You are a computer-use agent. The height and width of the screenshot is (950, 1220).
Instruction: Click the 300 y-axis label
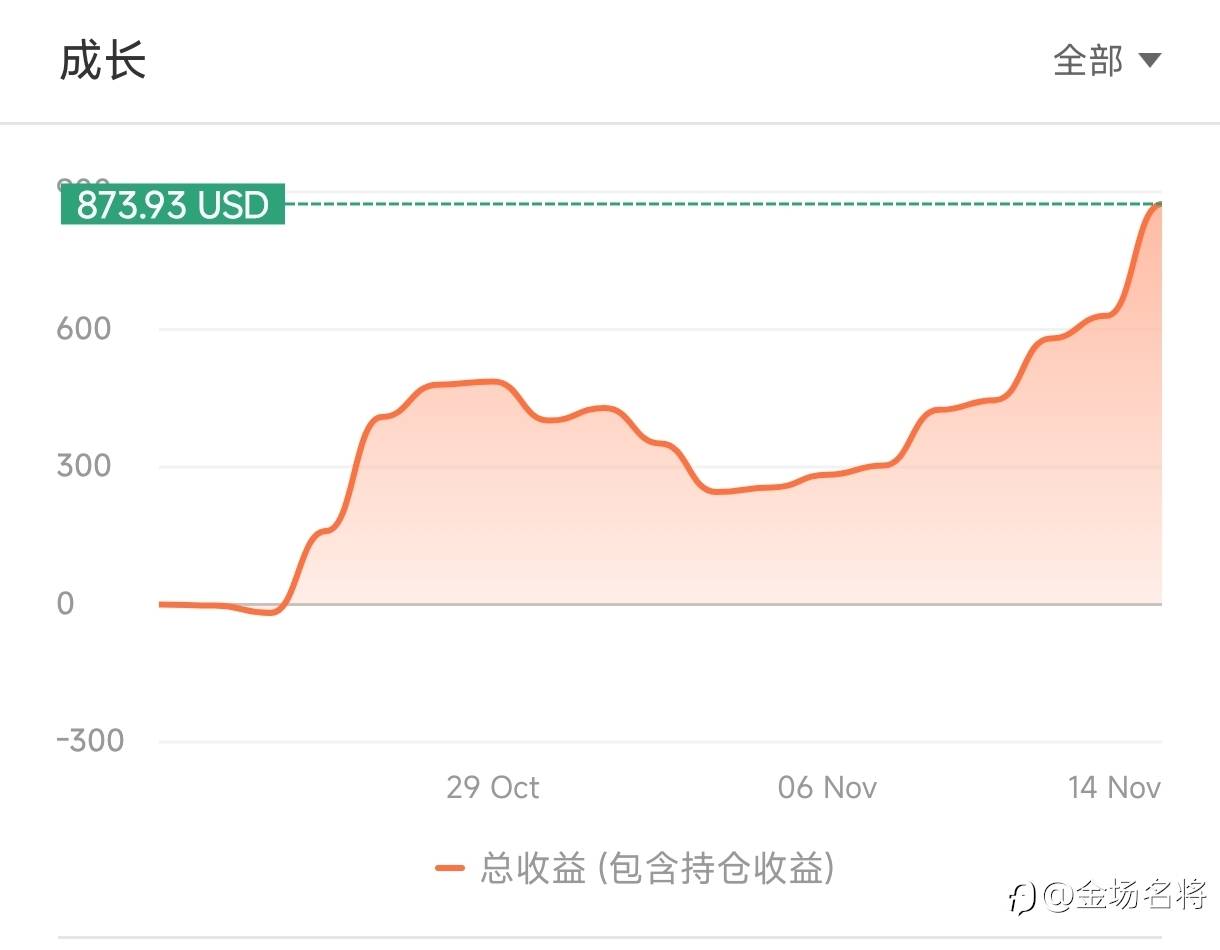coord(83,466)
